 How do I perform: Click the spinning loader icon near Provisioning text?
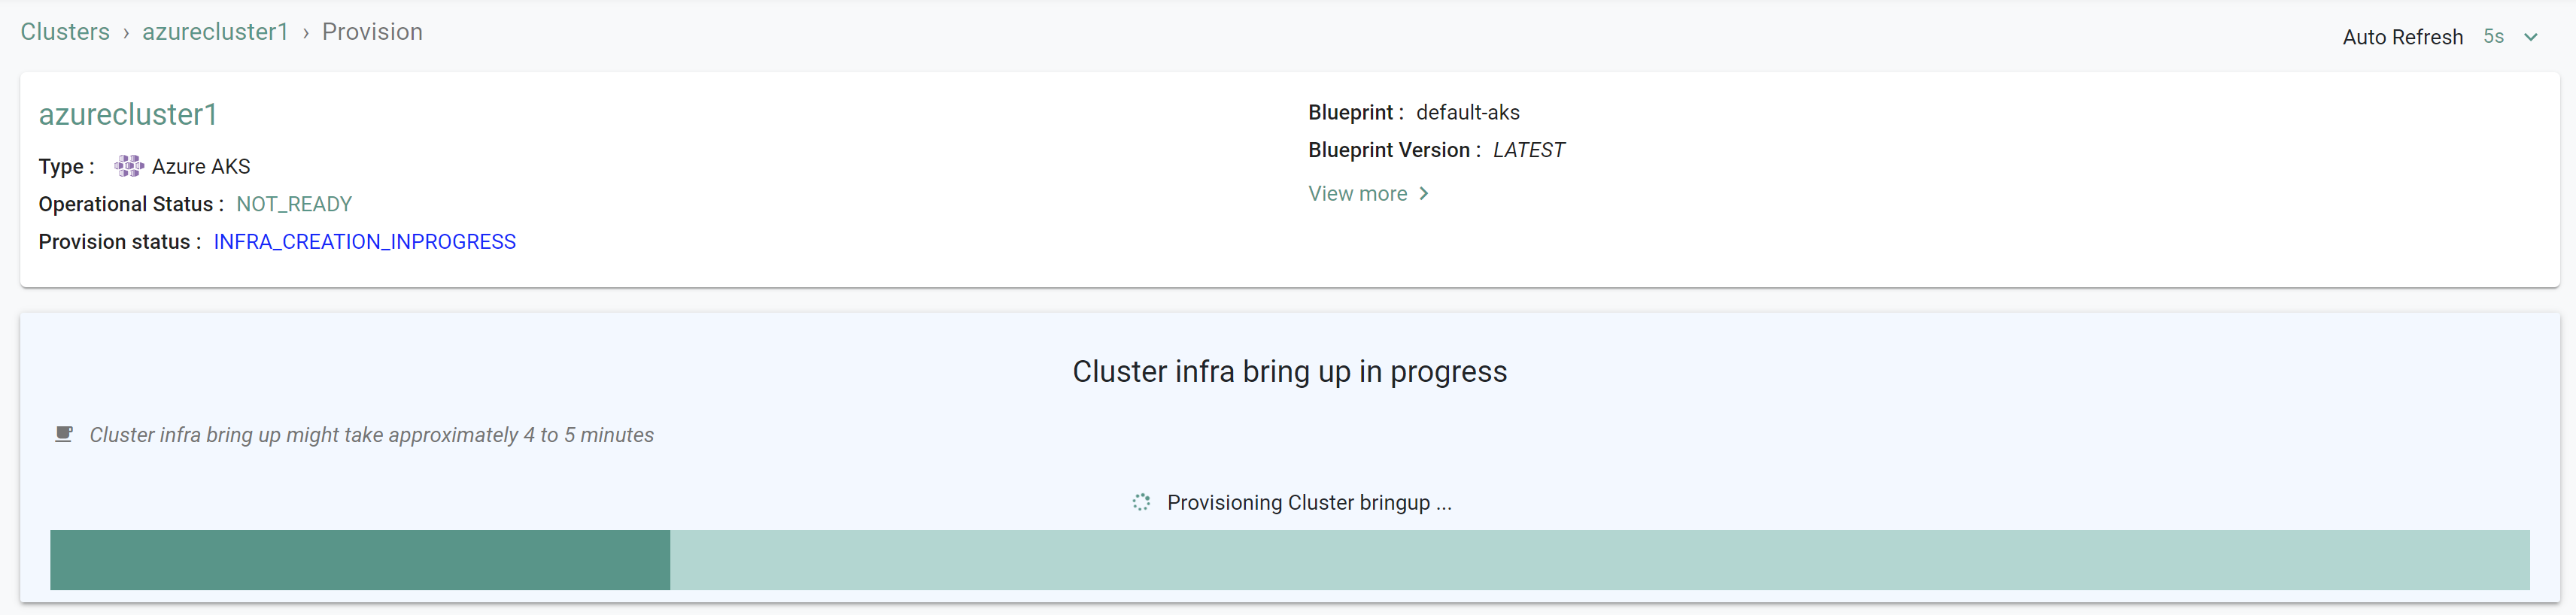1141,502
